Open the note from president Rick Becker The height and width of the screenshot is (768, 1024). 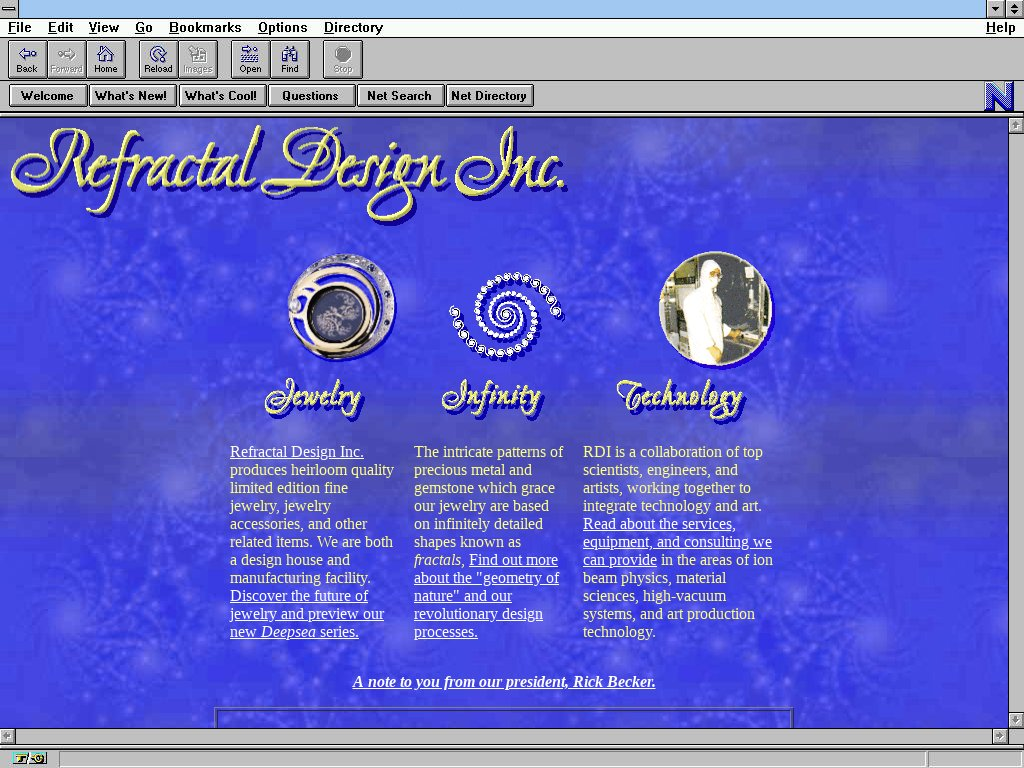point(503,682)
